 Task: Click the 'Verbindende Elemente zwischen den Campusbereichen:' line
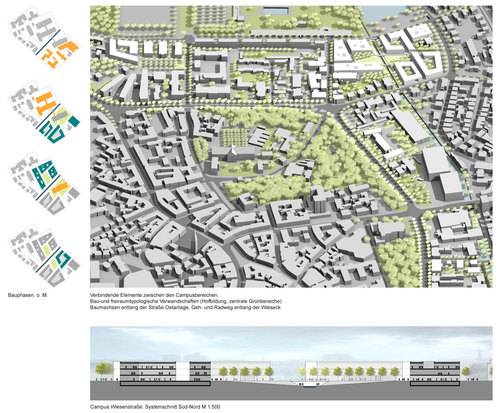click(154, 295)
